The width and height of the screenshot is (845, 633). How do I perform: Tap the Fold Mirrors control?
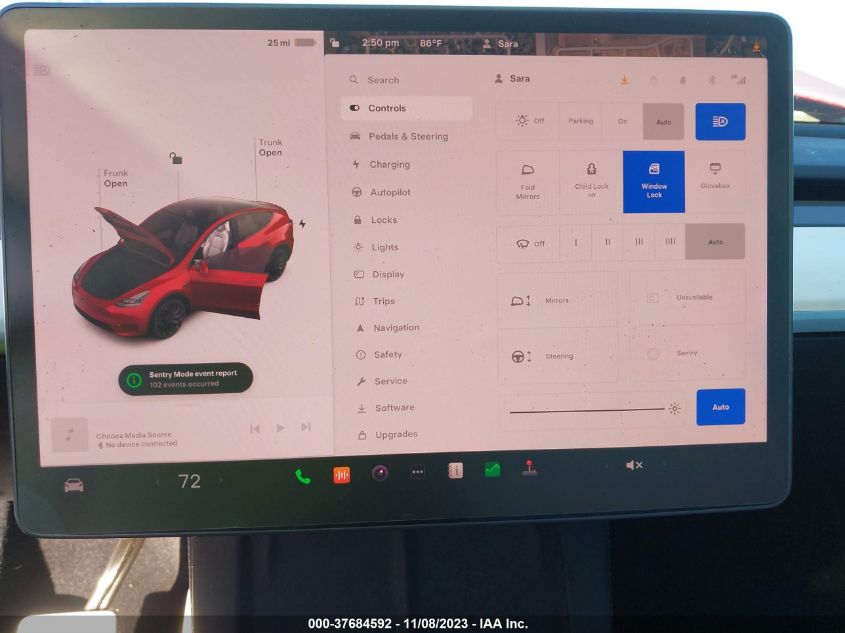[x=527, y=181]
